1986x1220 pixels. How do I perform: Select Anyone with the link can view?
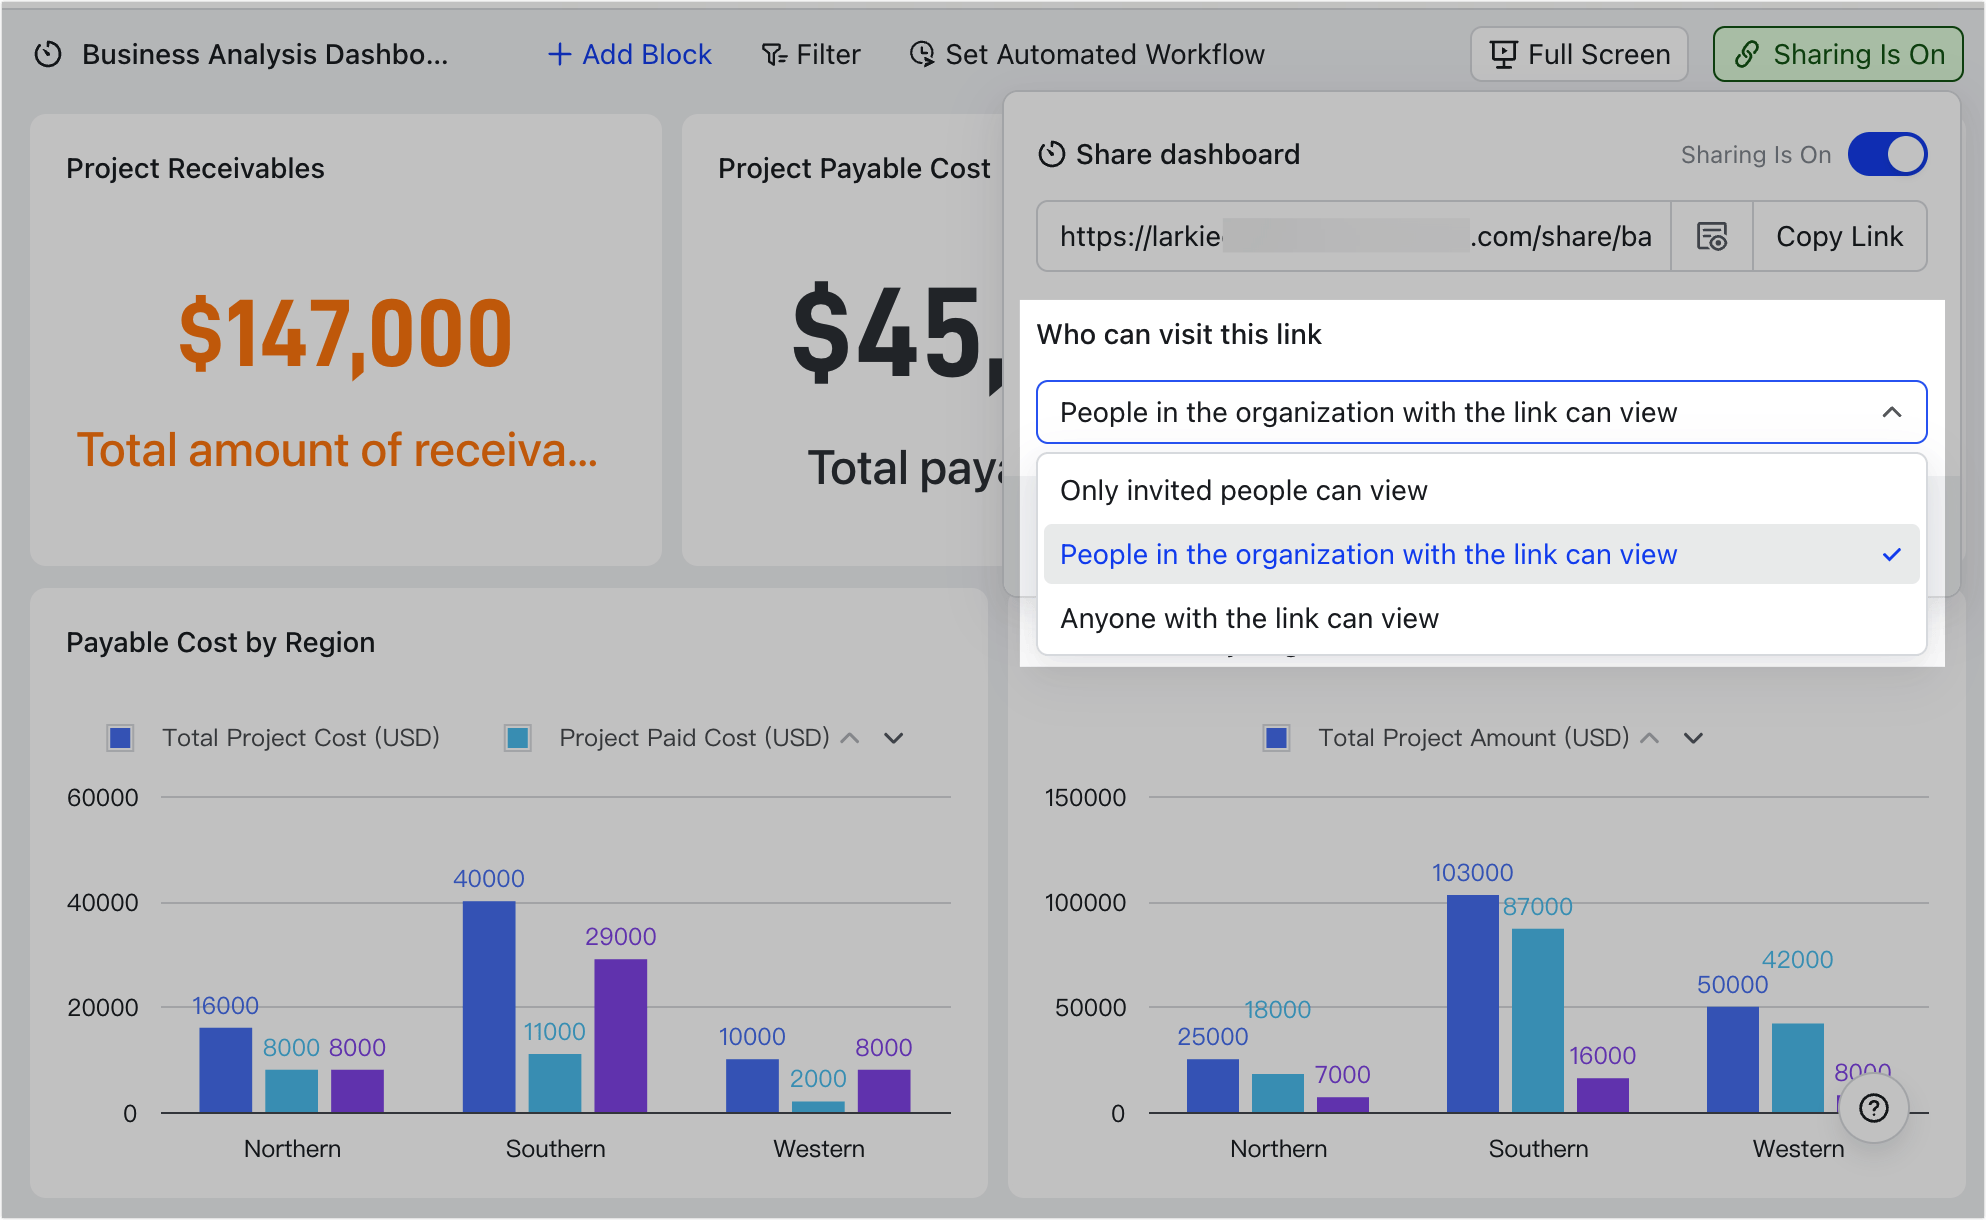pos(1249,618)
